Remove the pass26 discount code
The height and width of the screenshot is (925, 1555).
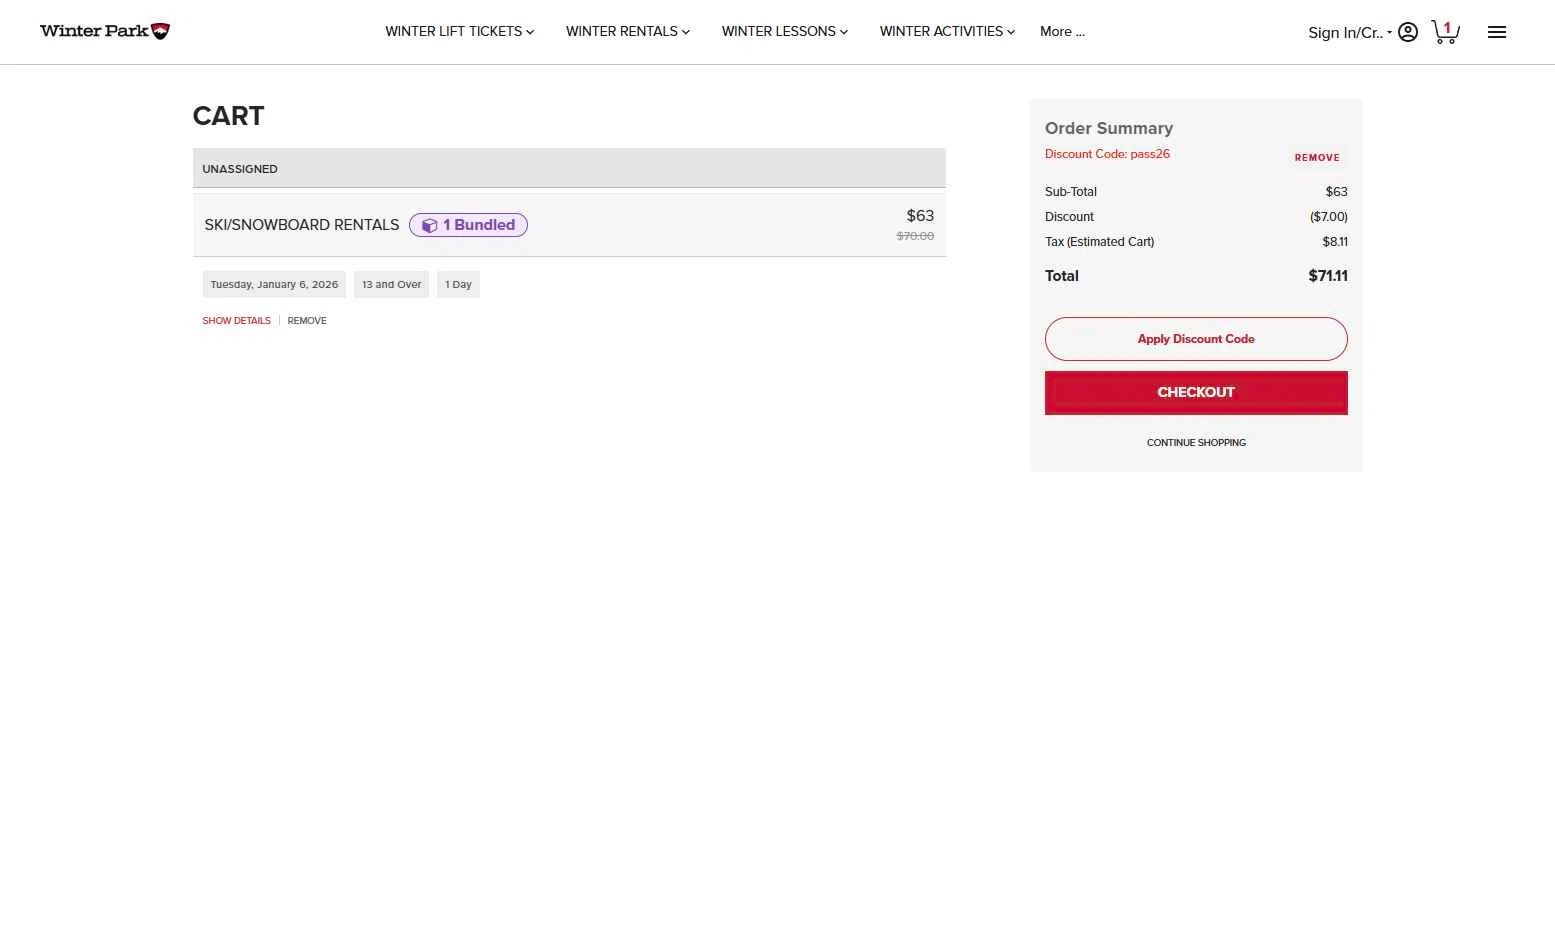(1317, 157)
